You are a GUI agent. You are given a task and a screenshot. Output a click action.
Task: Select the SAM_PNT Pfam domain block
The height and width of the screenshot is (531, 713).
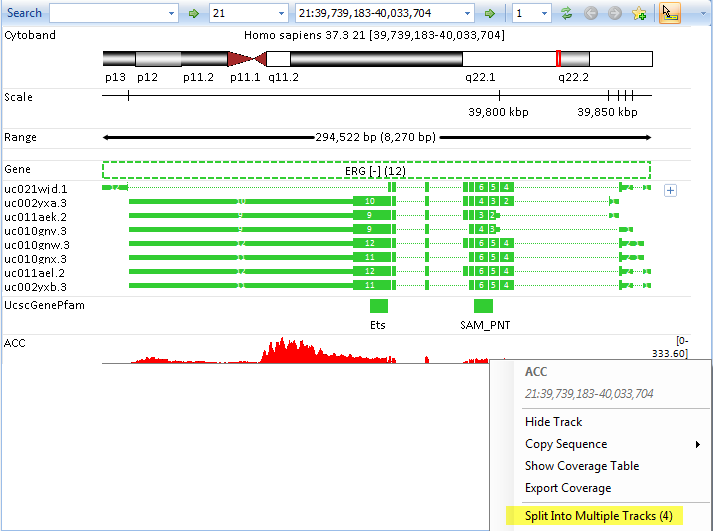coord(483,306)
